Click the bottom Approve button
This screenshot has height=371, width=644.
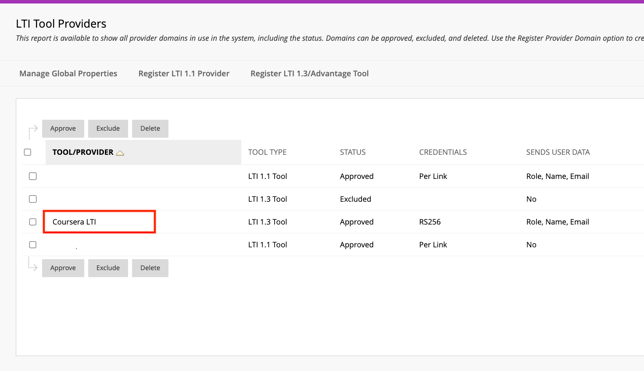63,268
